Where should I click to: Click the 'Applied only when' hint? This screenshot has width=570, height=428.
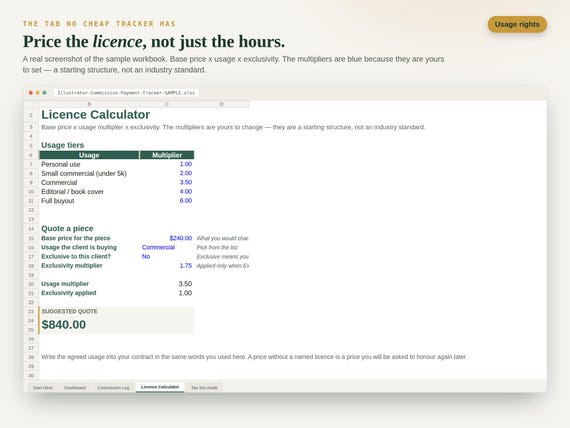(222, 266)
